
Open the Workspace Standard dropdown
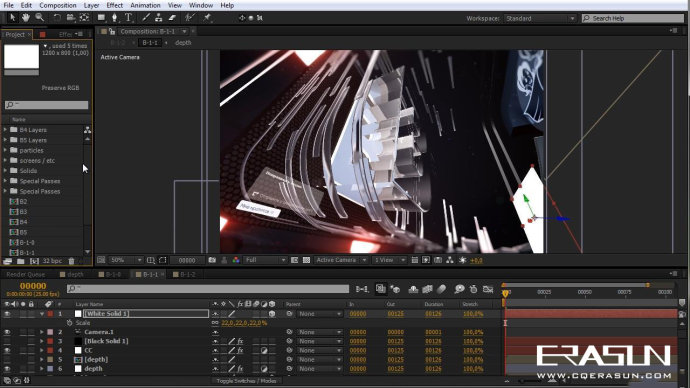click(x=540, y=18)
